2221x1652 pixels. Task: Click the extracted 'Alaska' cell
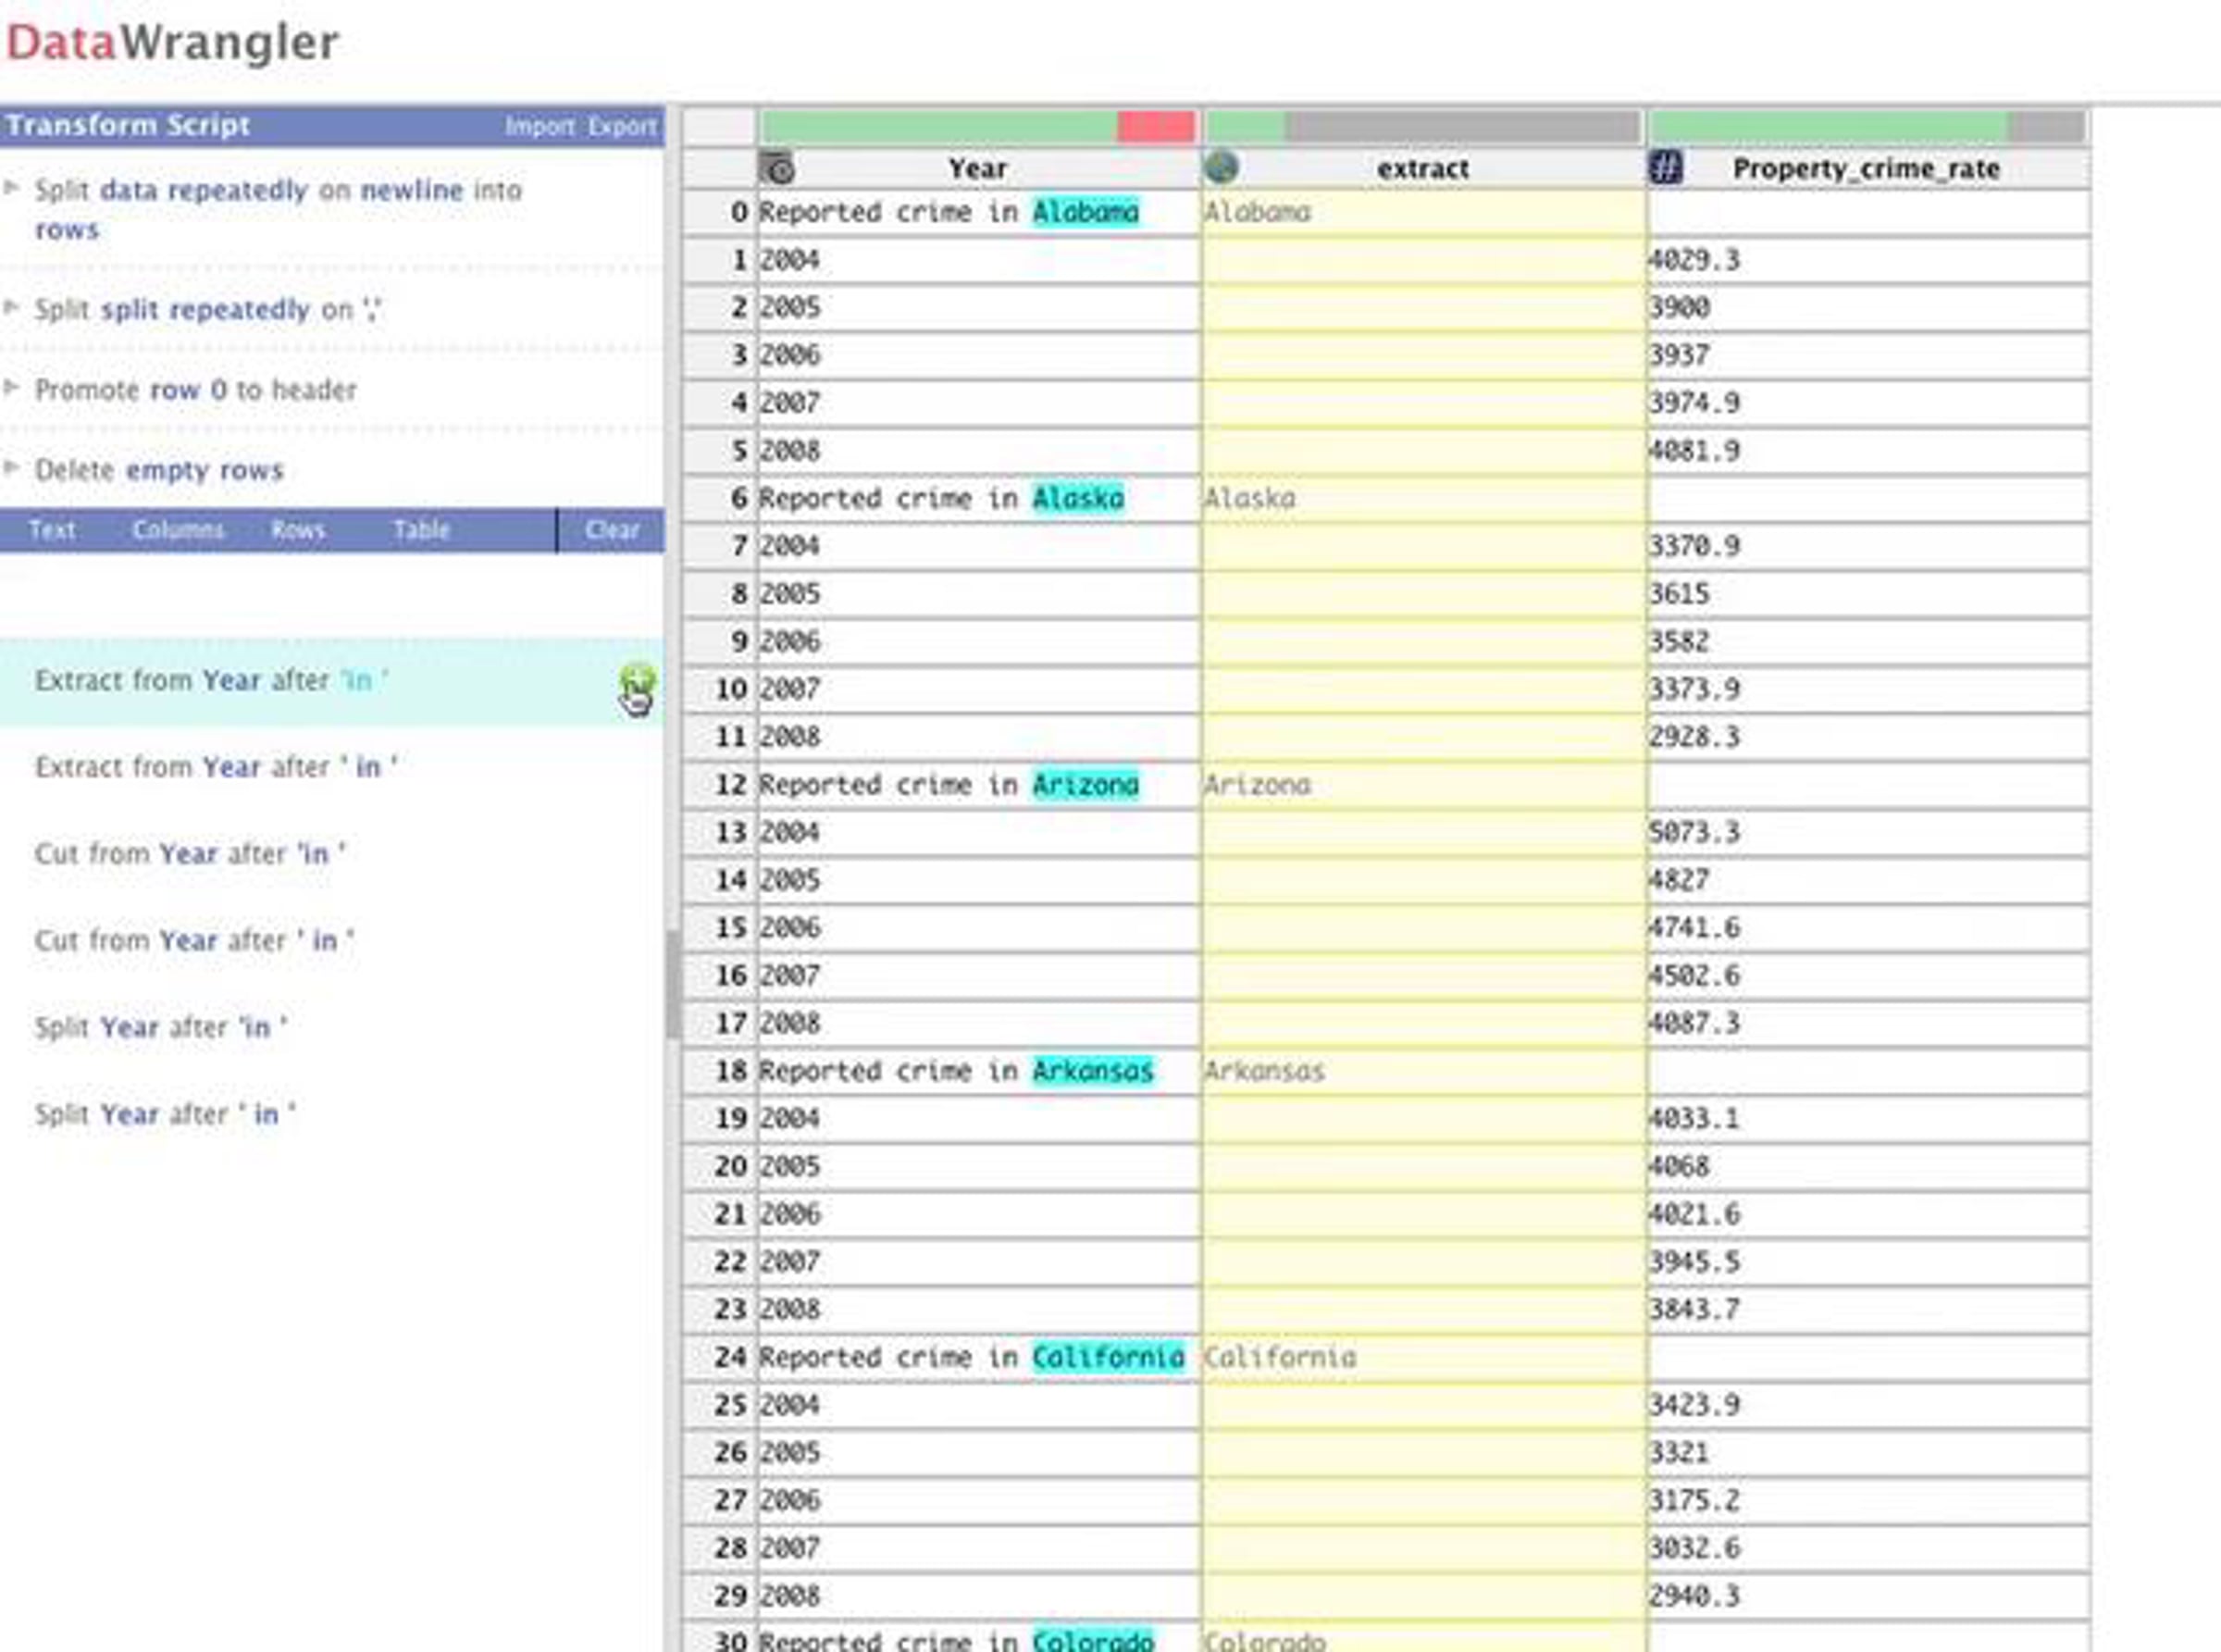[x=1424, y=498]
